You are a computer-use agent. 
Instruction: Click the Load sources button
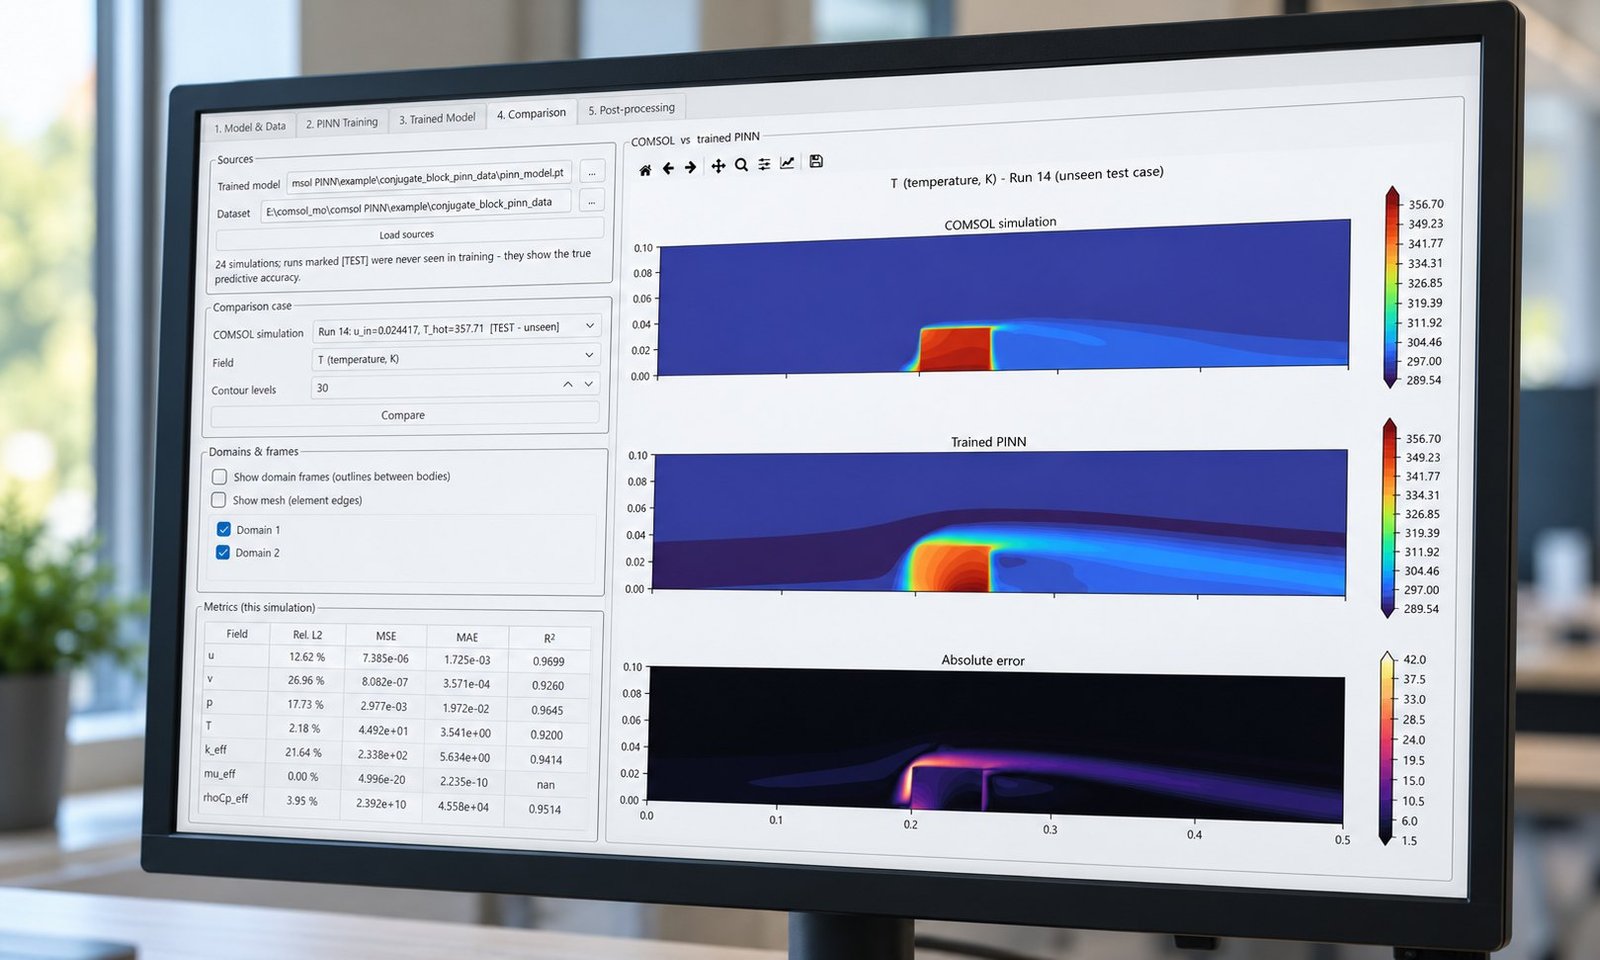407,235
